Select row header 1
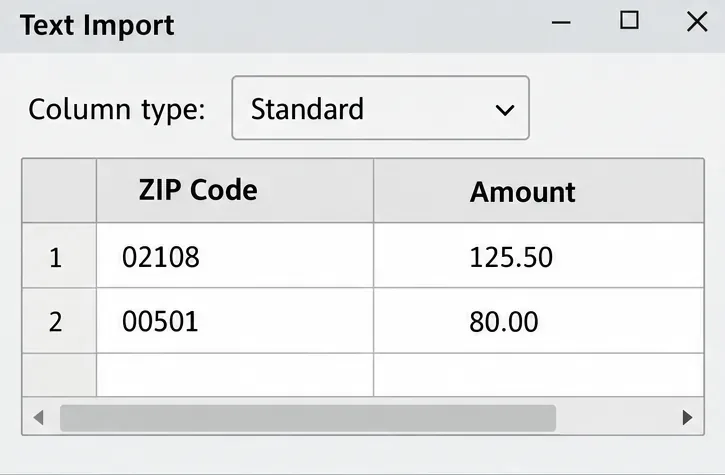725x475 pixels. point(59,256)
